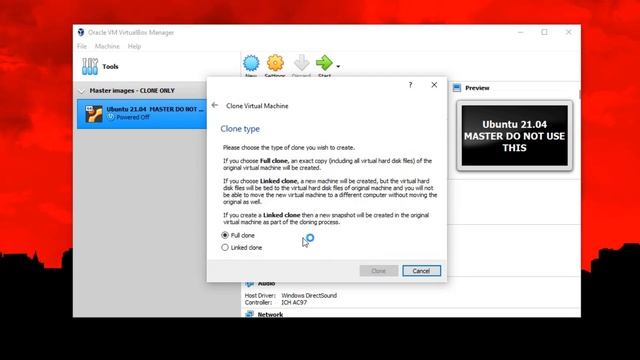640x360 pixels.
Task: Open the Help menu
Action: (134, 46)
